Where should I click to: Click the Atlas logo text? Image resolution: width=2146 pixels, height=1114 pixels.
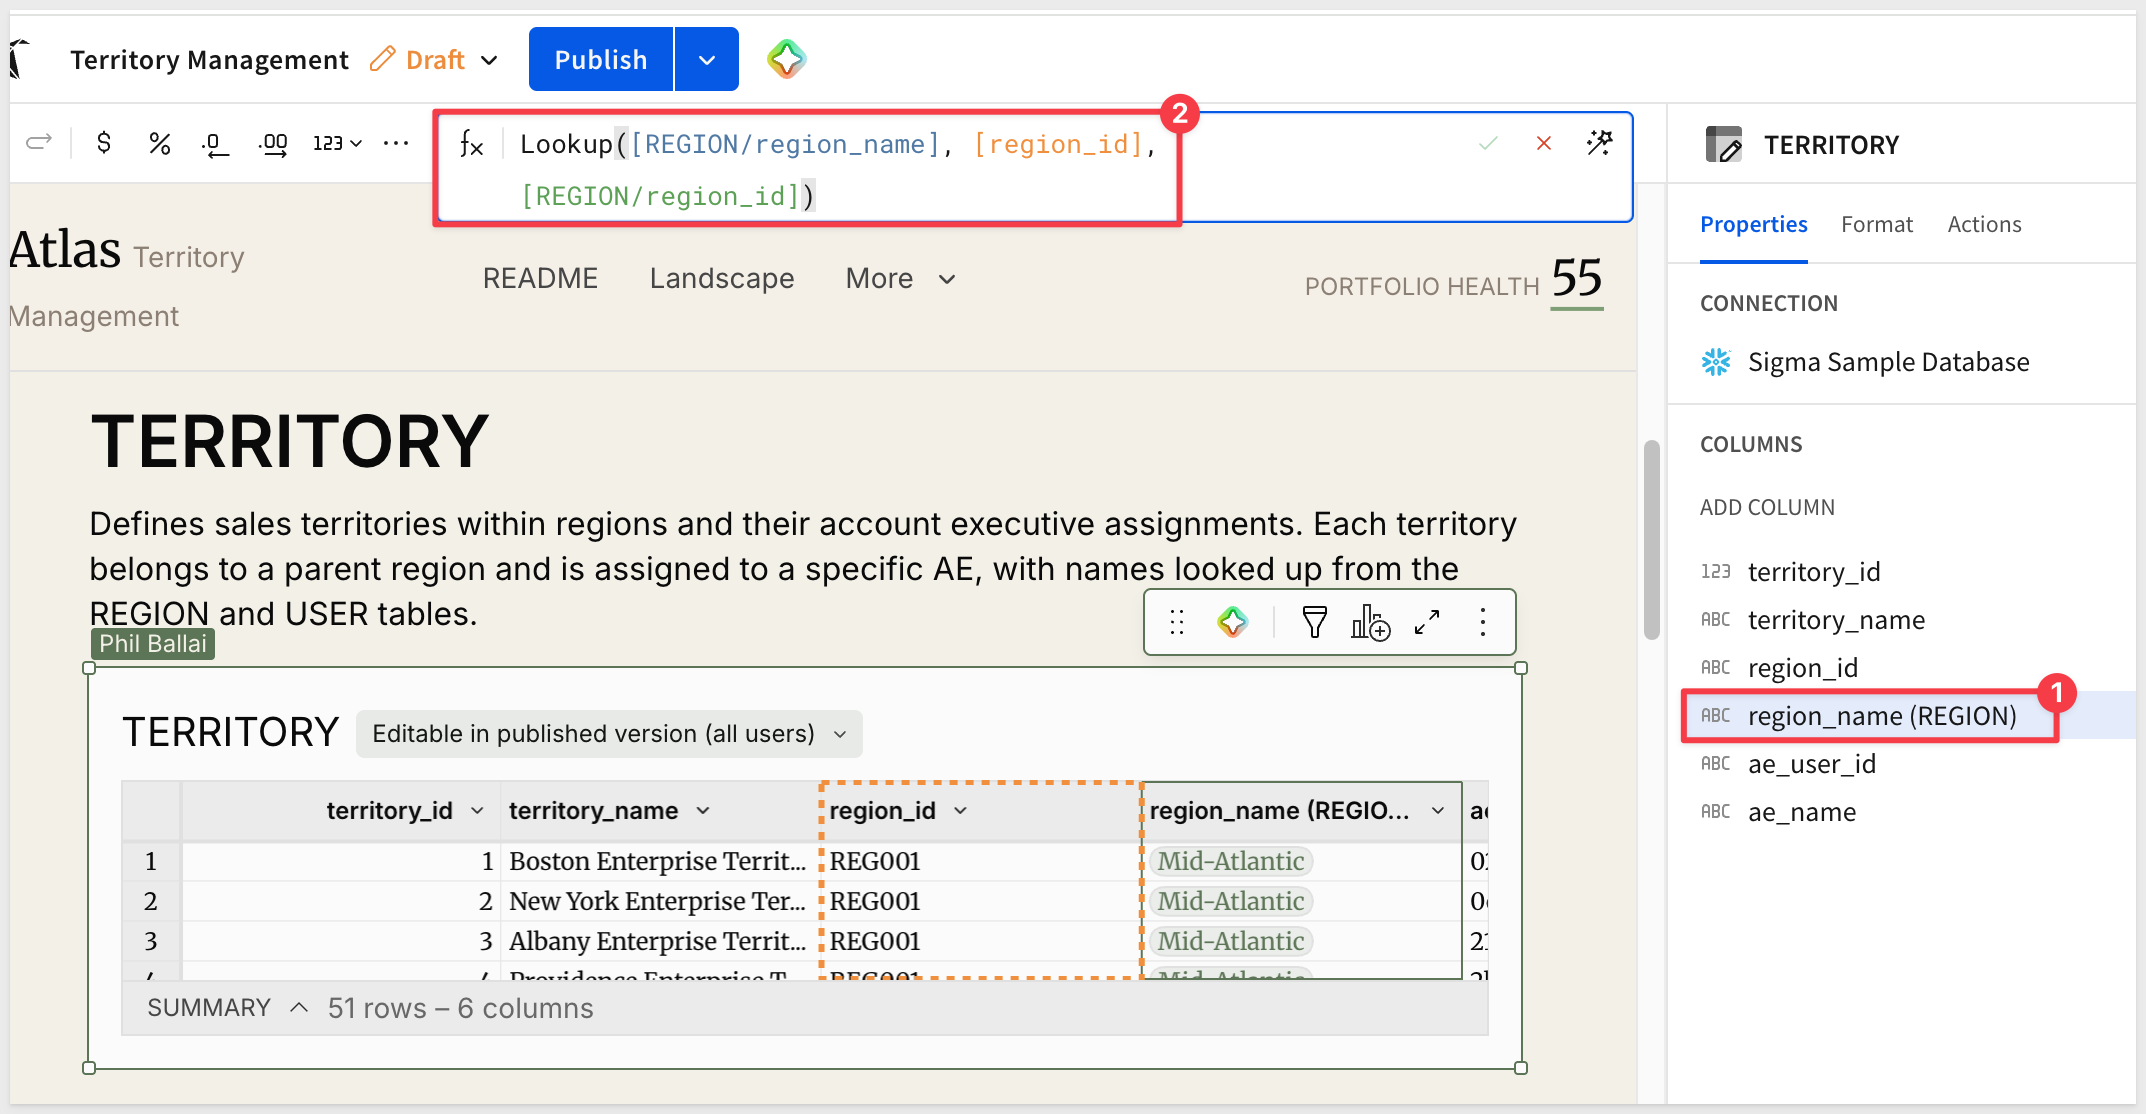[65, 250]
